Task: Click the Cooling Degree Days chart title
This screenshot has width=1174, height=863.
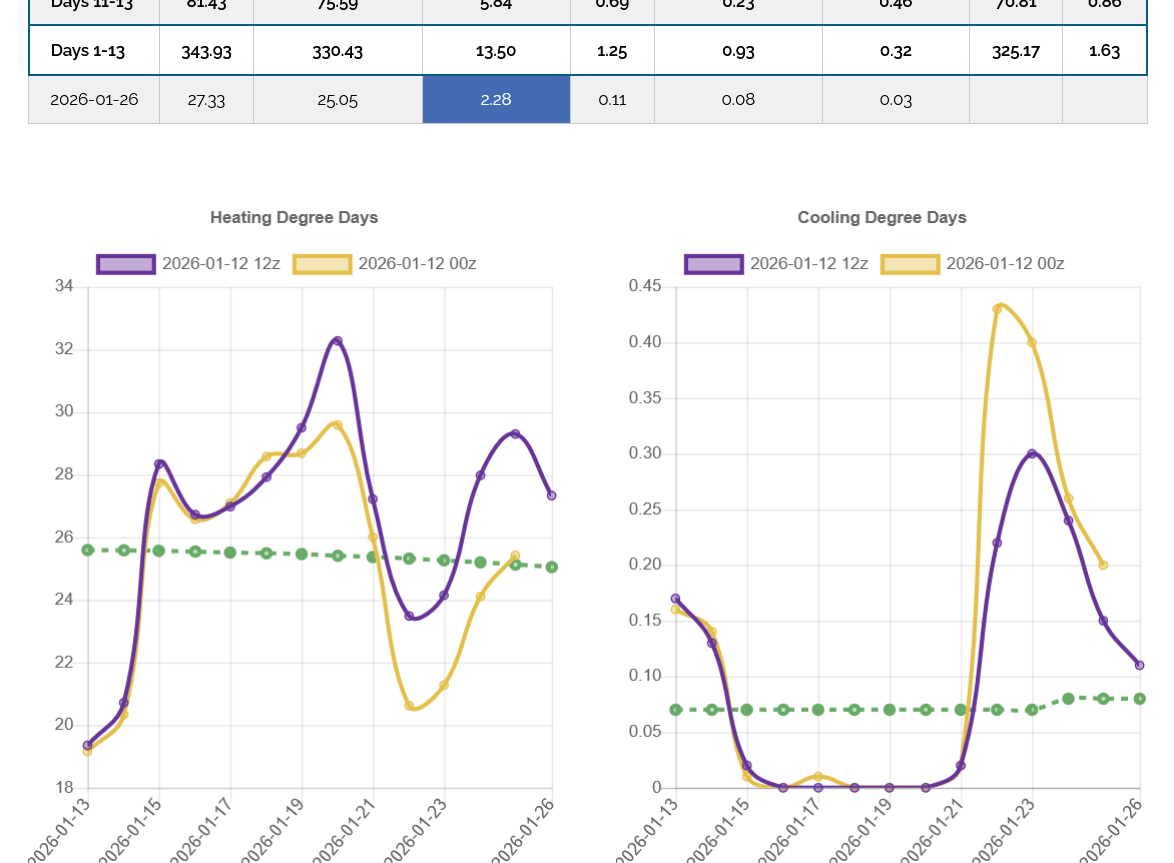Action: pyautogui.click(x=881, y=217)
